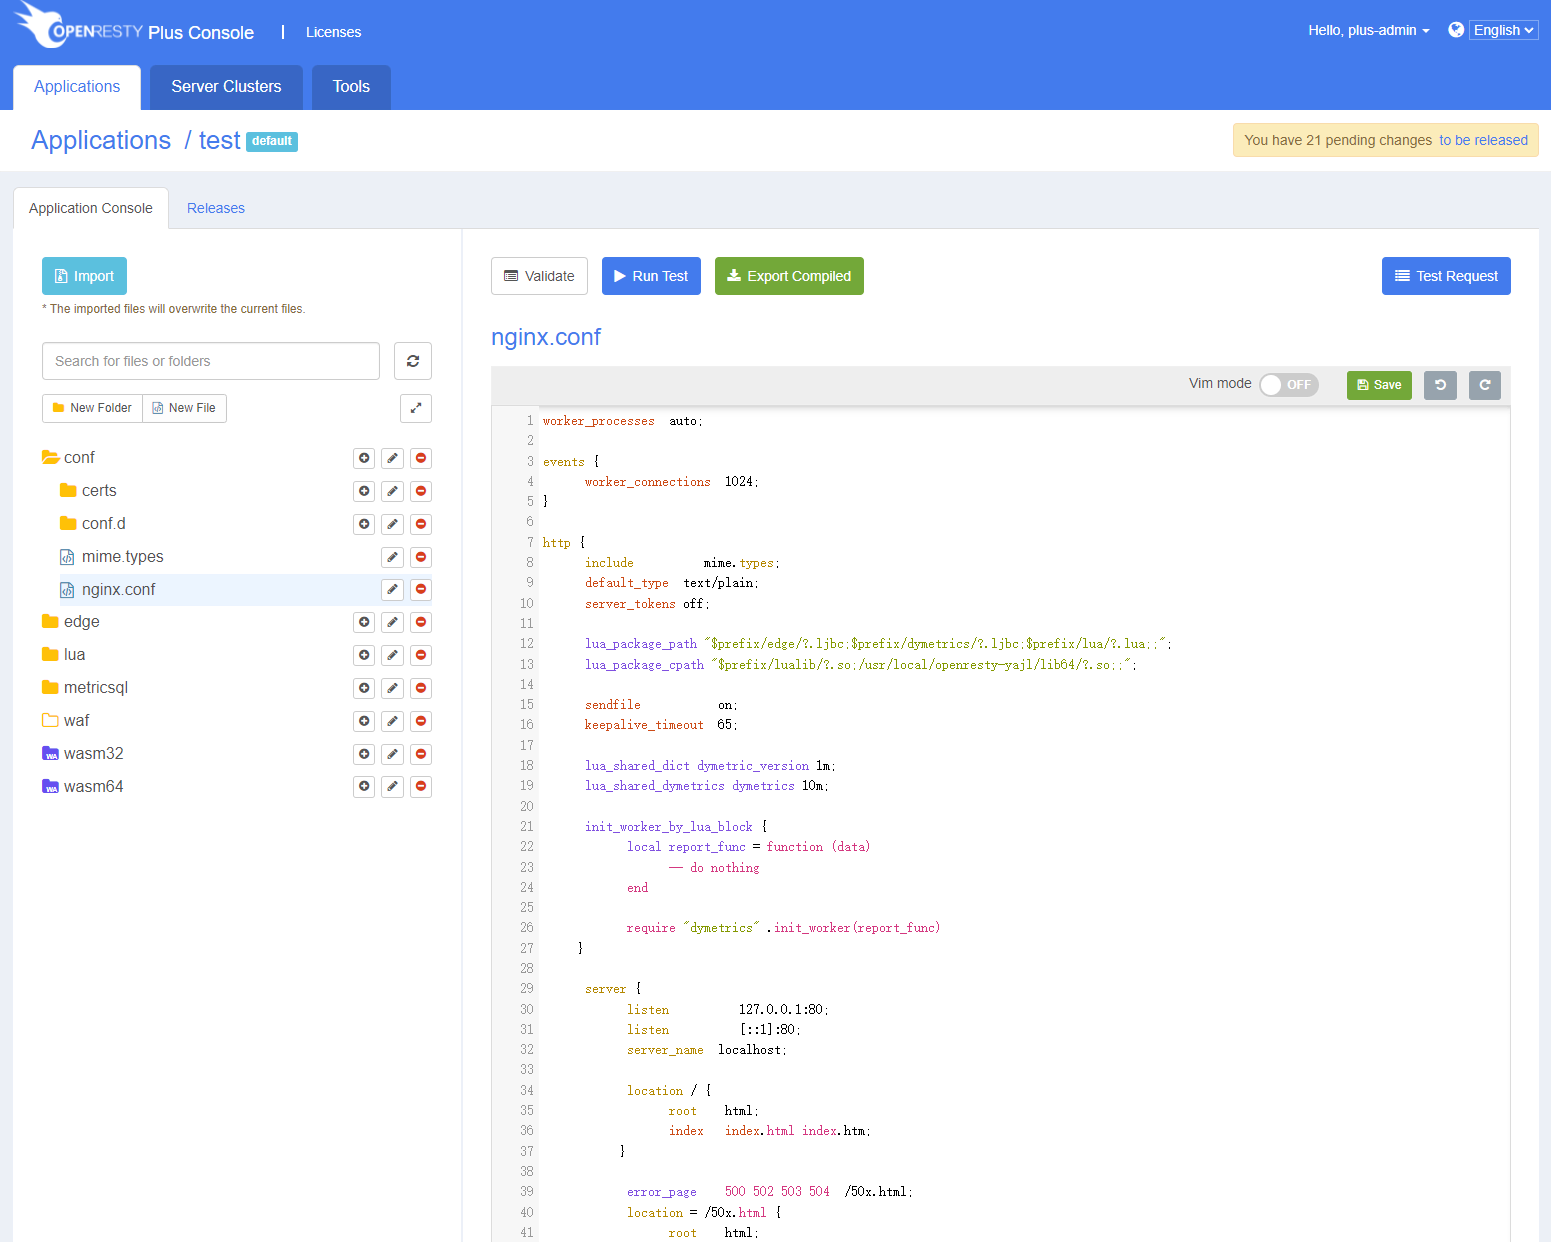Click the 'server_tokens off;' code line
1551x1242 pixels.
pos(647,604)
